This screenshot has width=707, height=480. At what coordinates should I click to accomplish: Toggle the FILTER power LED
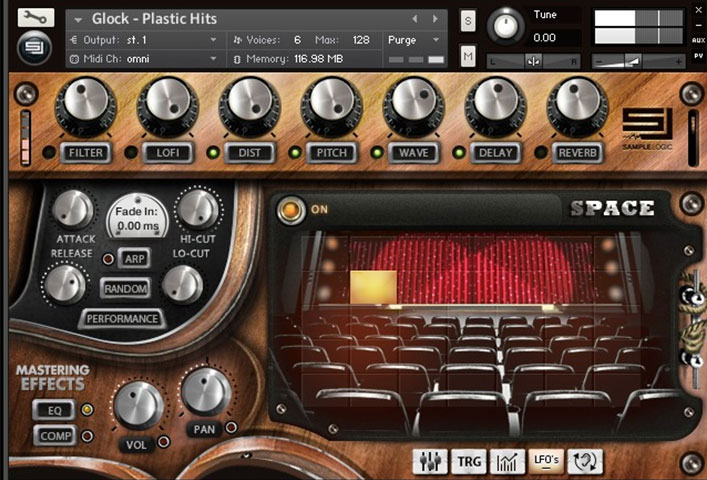pos(49,153)
